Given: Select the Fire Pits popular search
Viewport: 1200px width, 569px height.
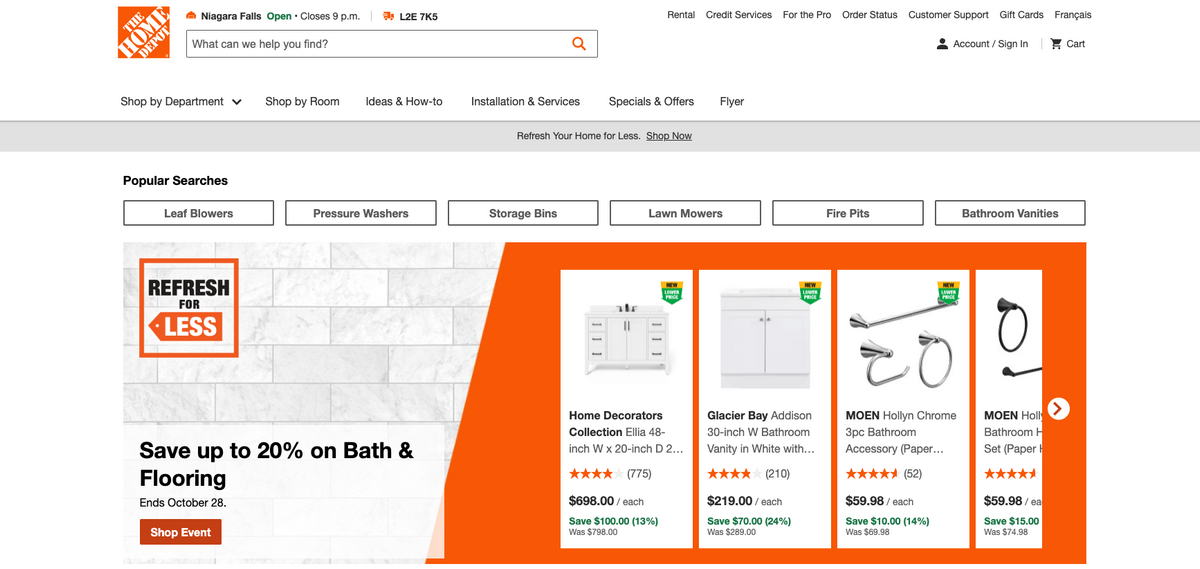Looking at the screenshot, I should 848,213.
